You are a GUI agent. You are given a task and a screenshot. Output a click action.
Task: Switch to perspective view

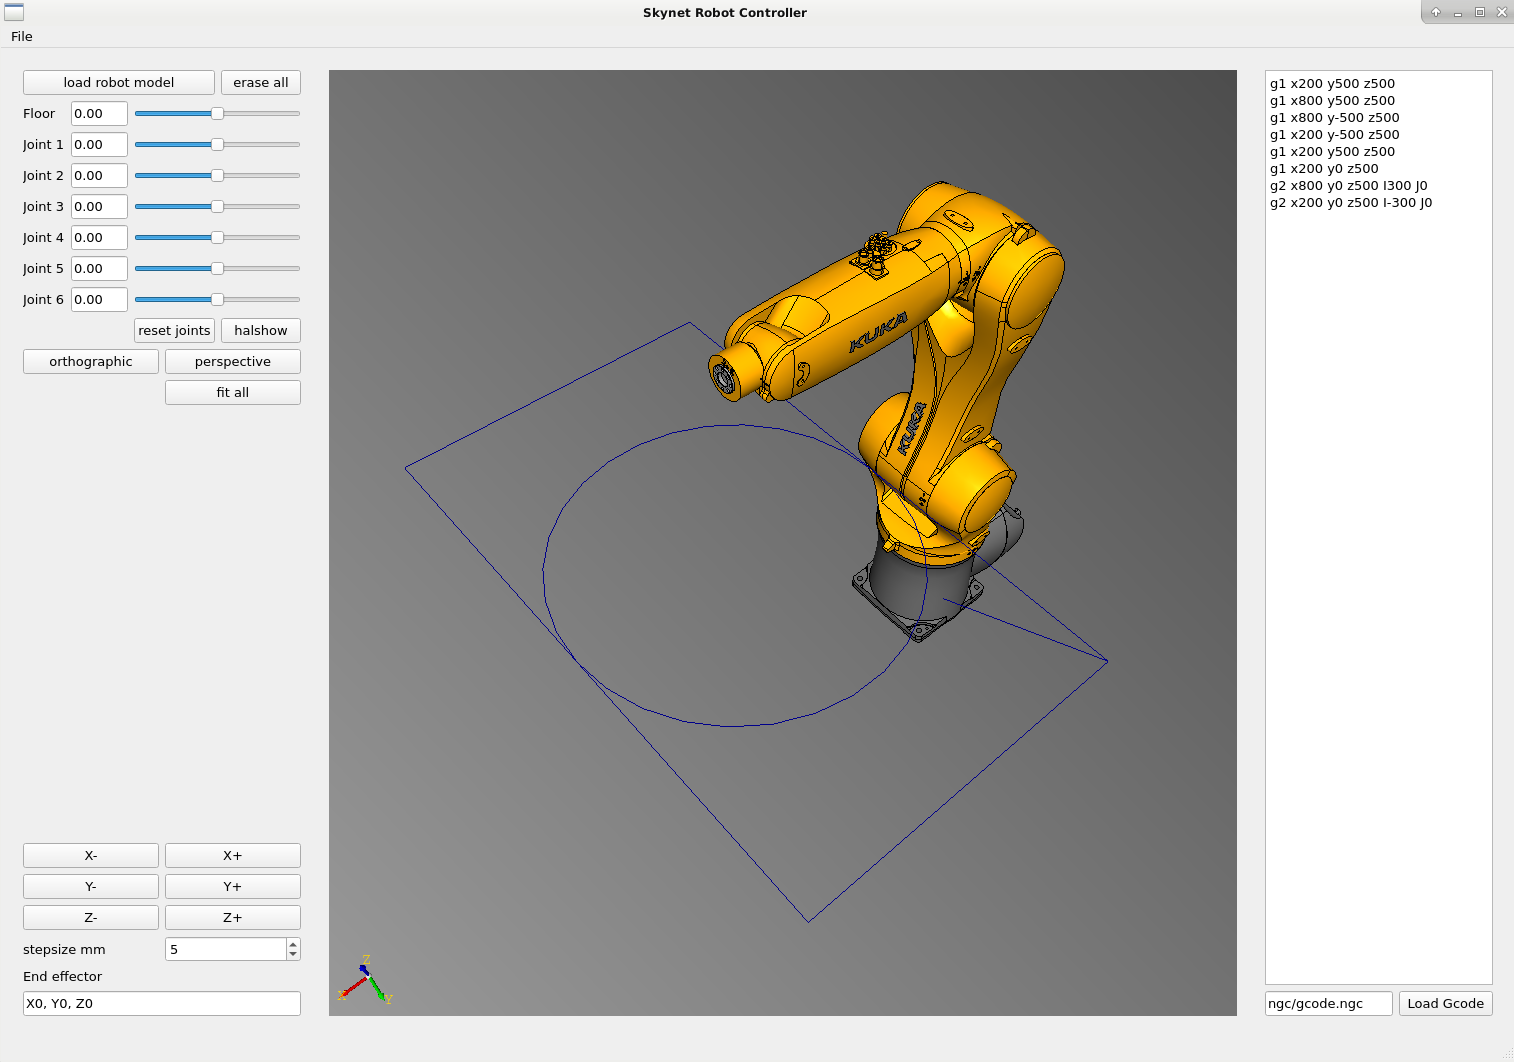click(x=233, y=362)
